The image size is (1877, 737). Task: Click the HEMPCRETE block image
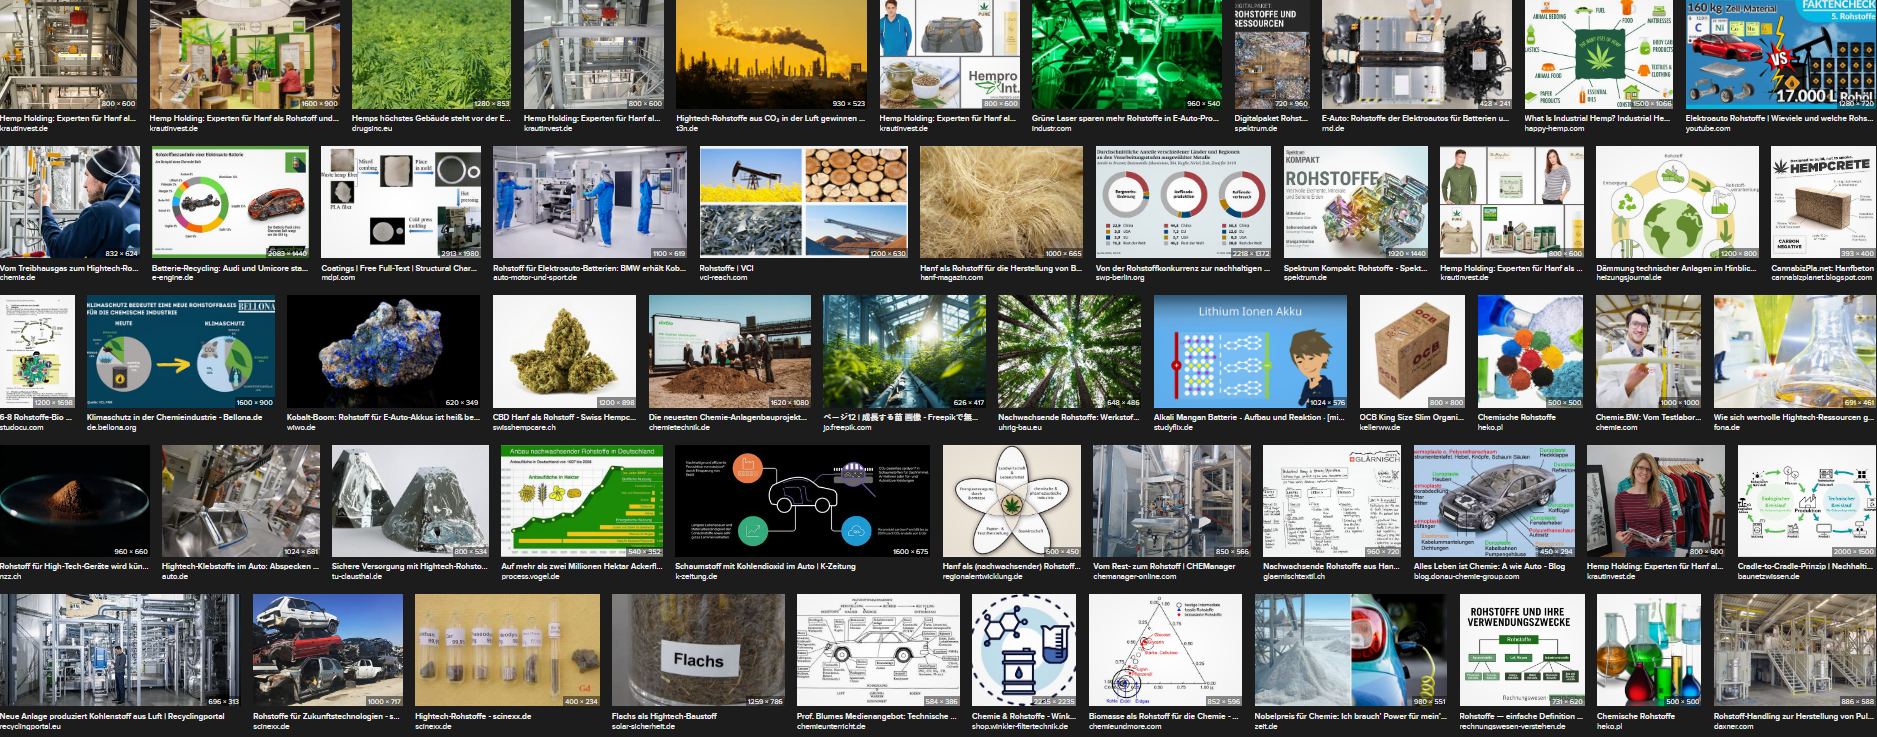(1822, 203)
